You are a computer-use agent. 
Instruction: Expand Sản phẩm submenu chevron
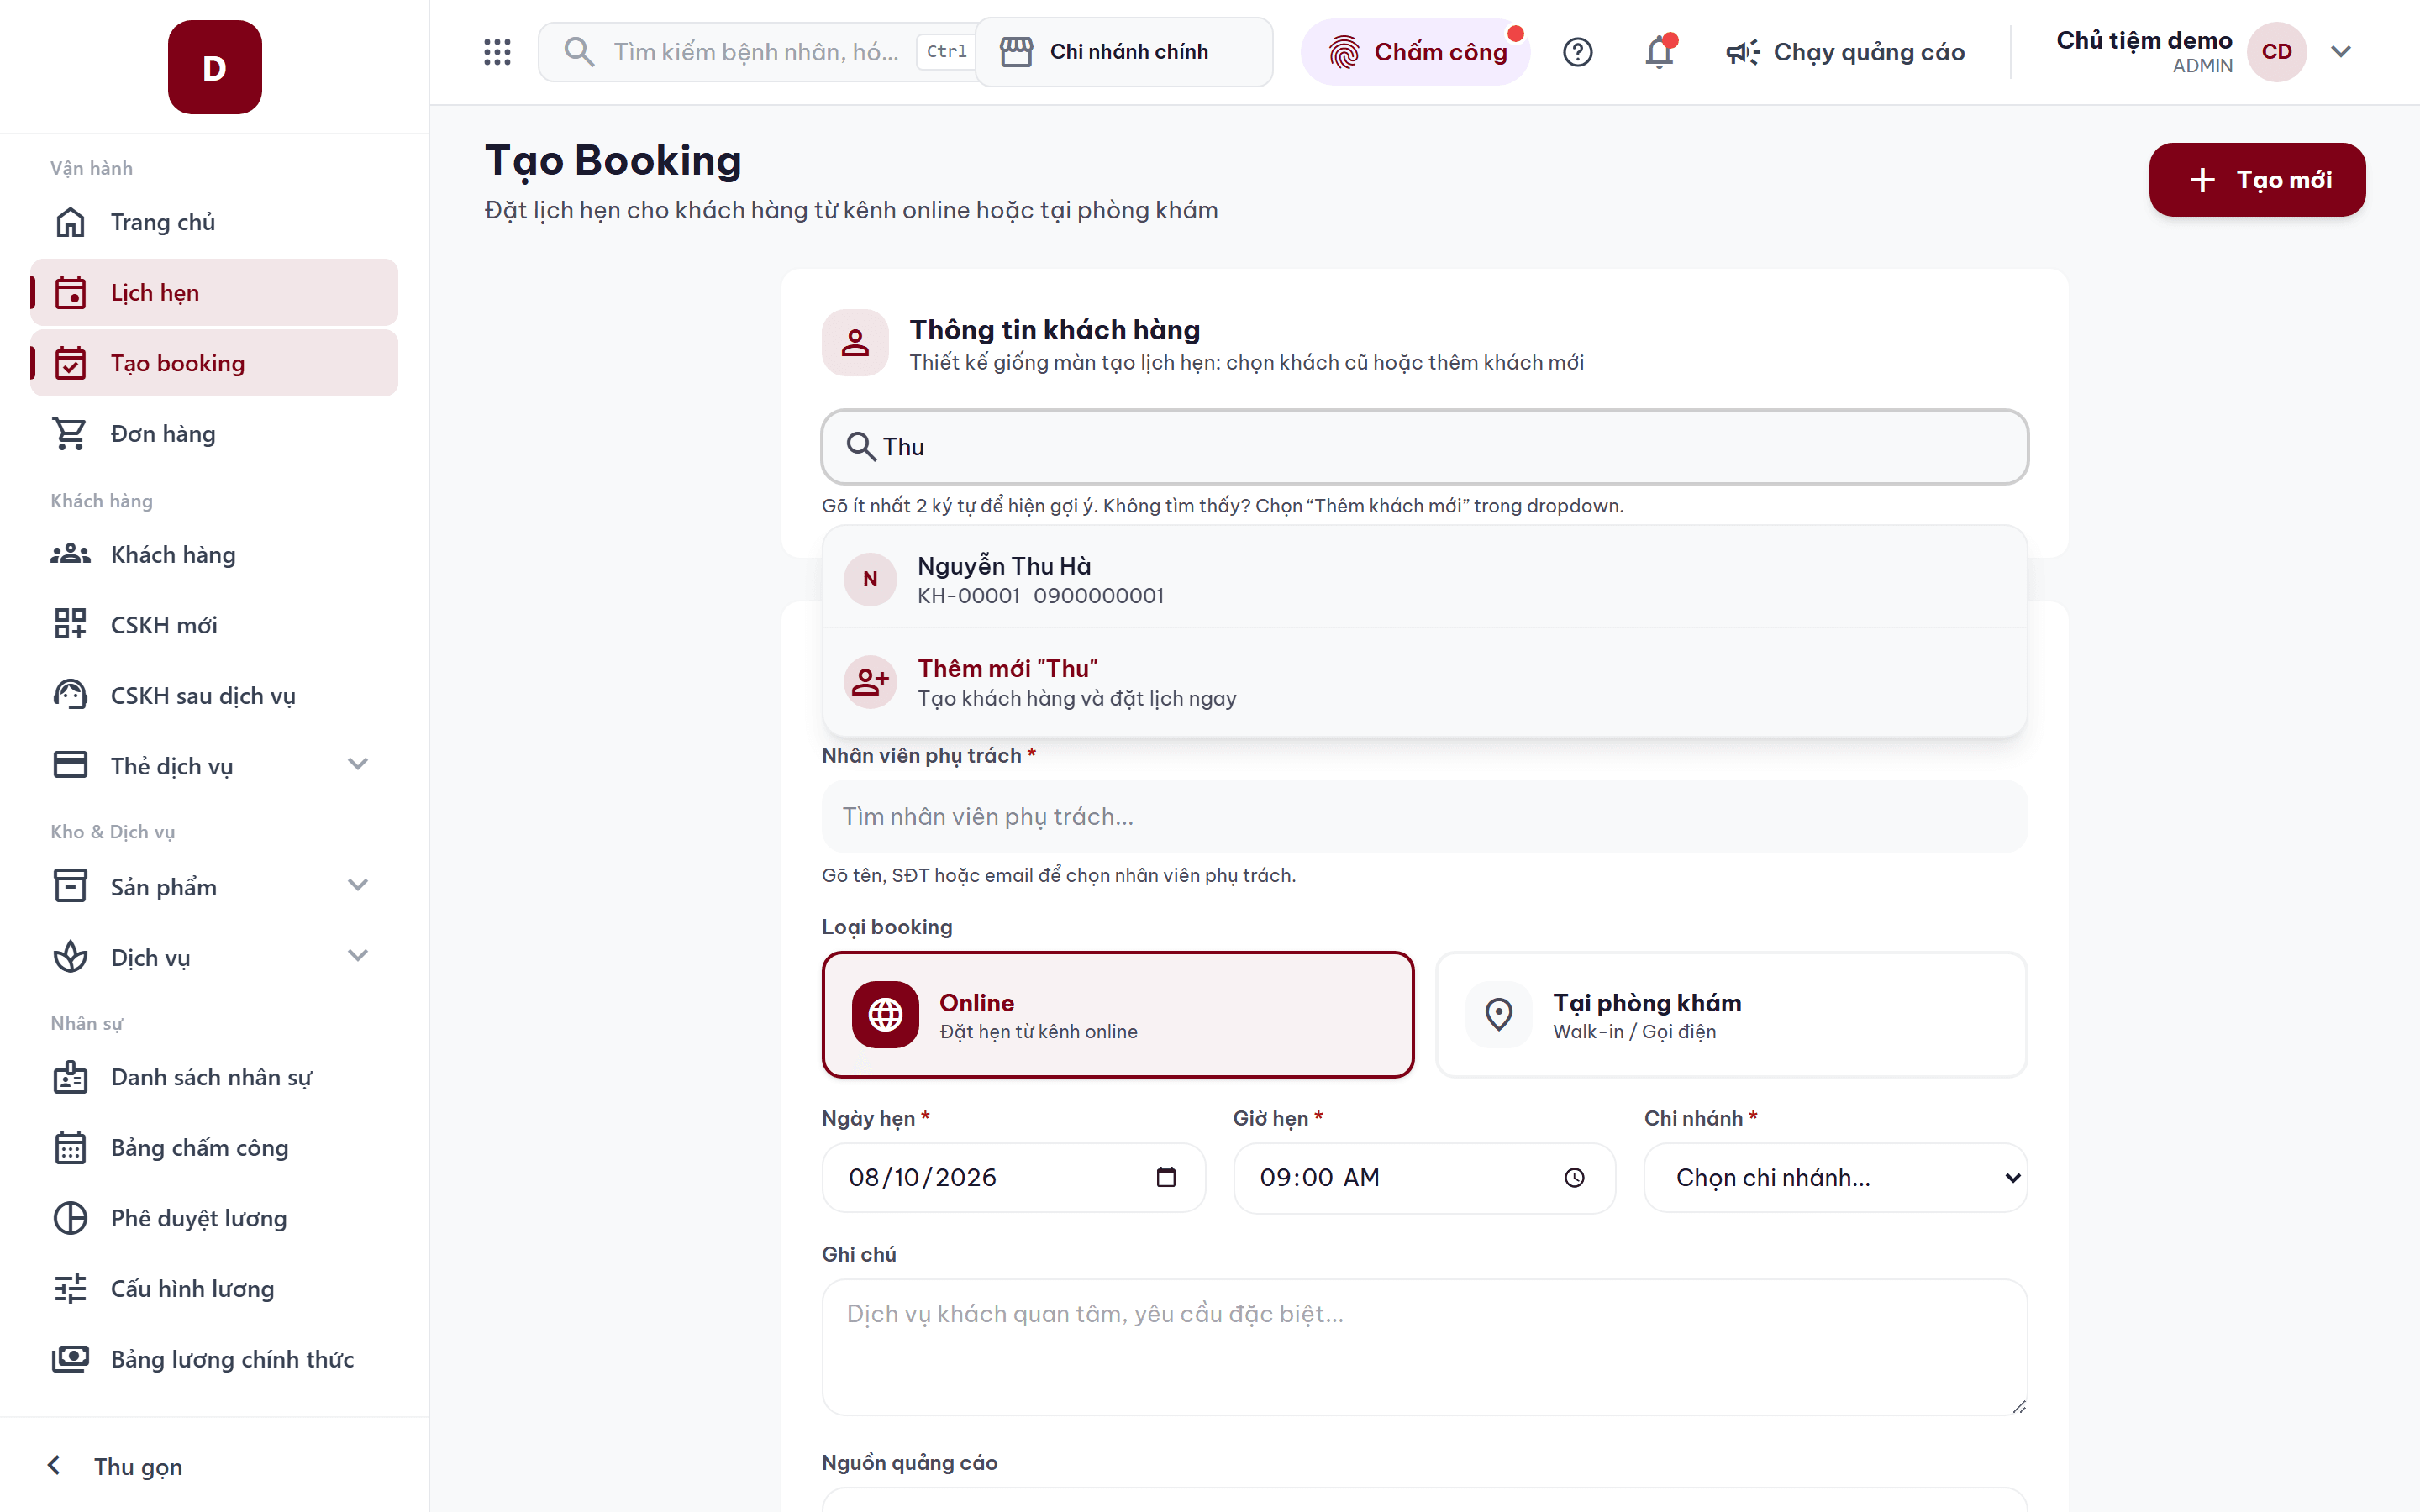pyautogui.click(x=358, y=886)
